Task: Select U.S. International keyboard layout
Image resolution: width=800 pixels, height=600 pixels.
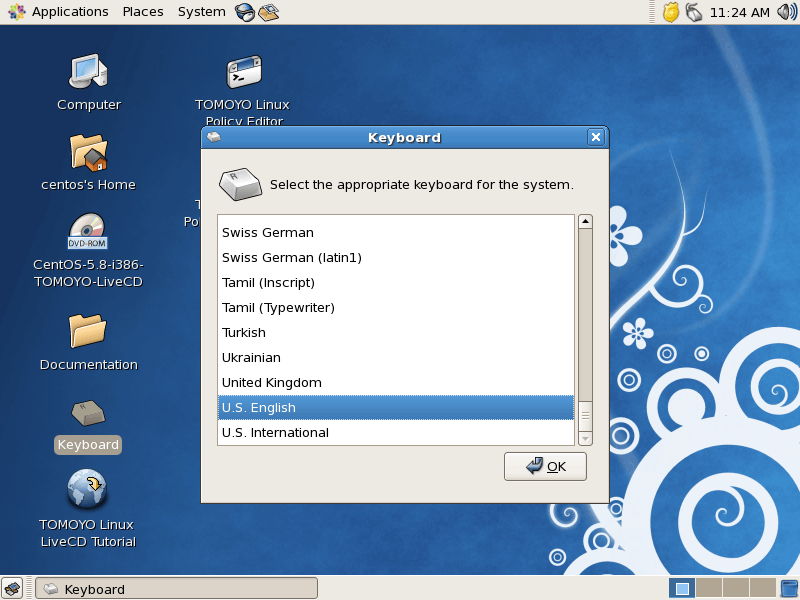Action: [x=396, y=433]
